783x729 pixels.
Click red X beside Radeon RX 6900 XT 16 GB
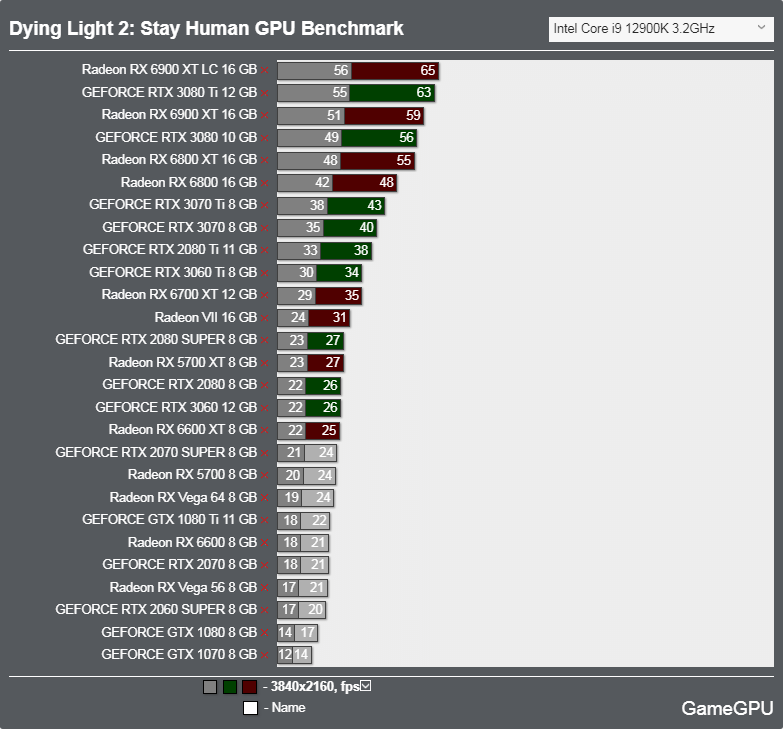tap(265, 115)
